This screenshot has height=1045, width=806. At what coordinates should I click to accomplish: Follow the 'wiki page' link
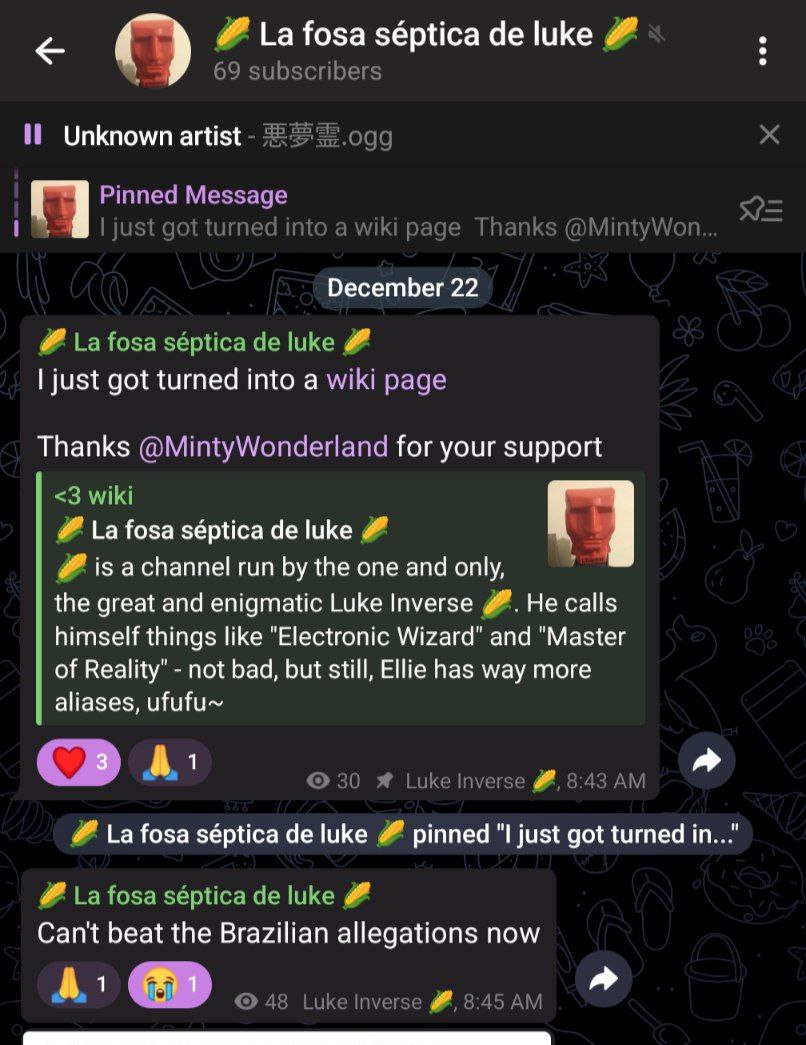coord(386,380)
